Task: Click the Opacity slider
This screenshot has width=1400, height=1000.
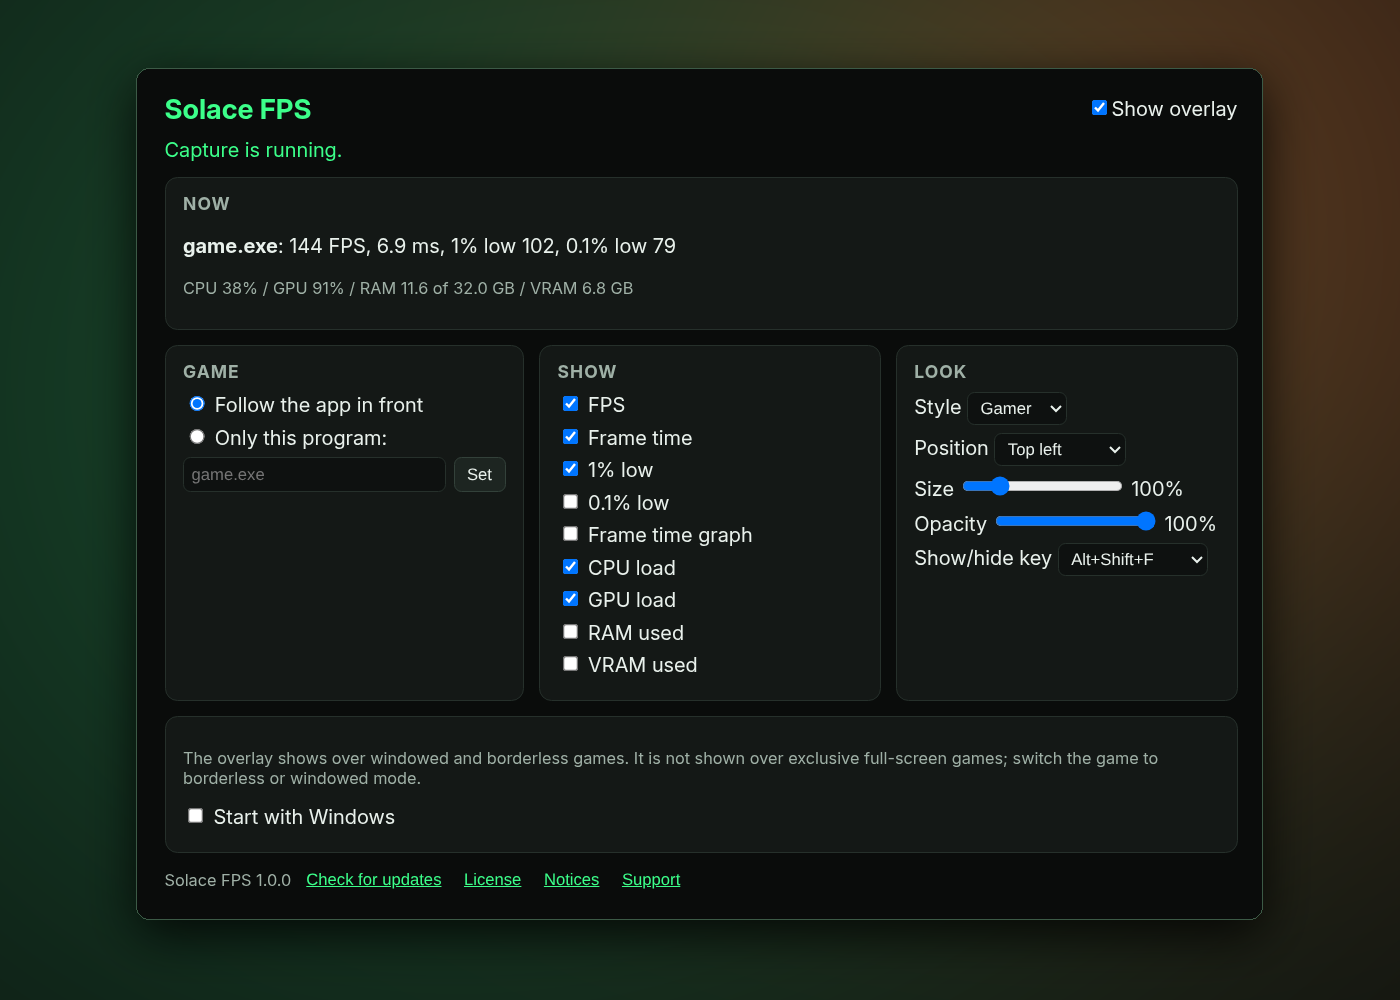Action: [x=1076, y=521]
